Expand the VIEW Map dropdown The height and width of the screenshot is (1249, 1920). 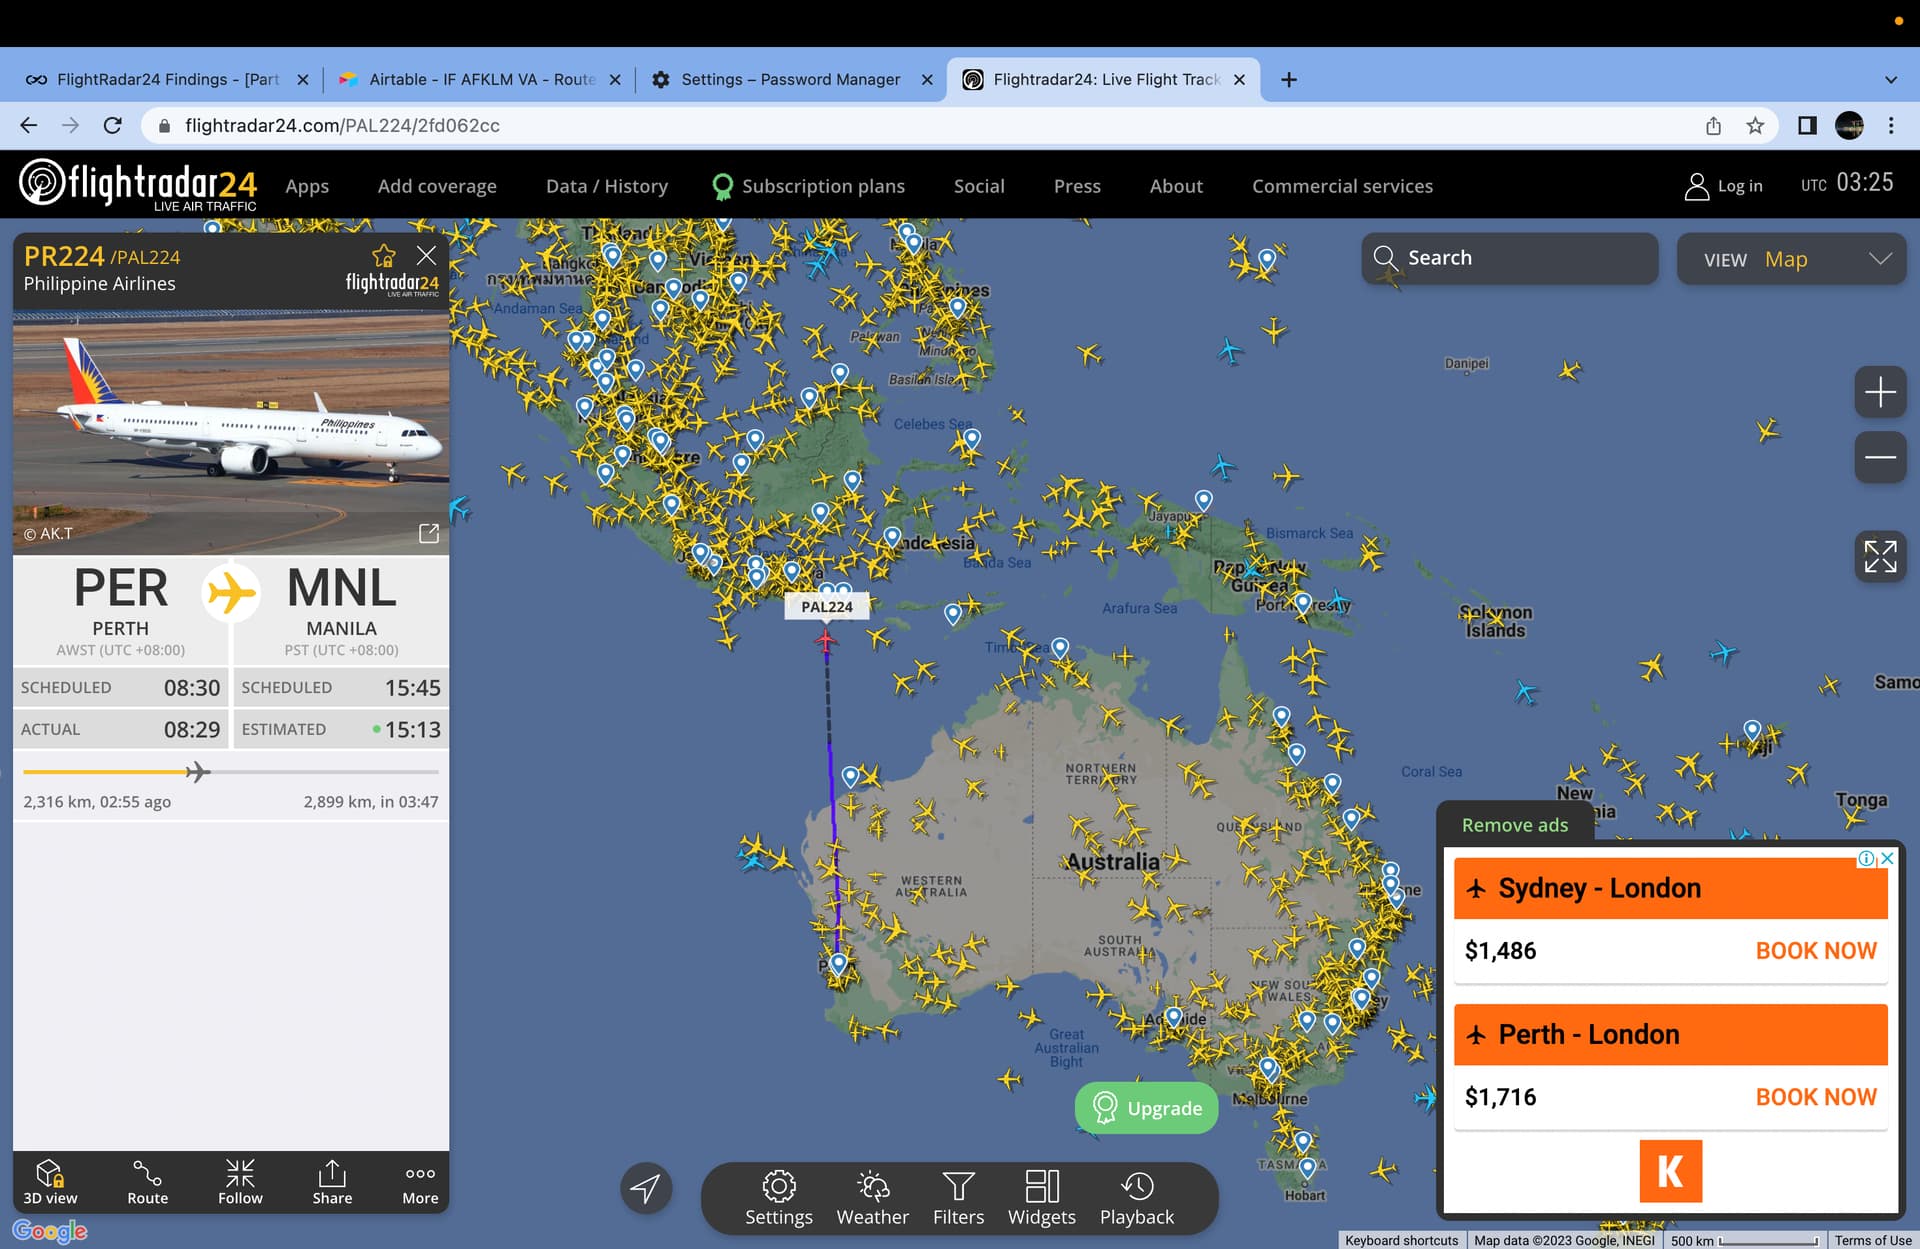pos(1791,259)
